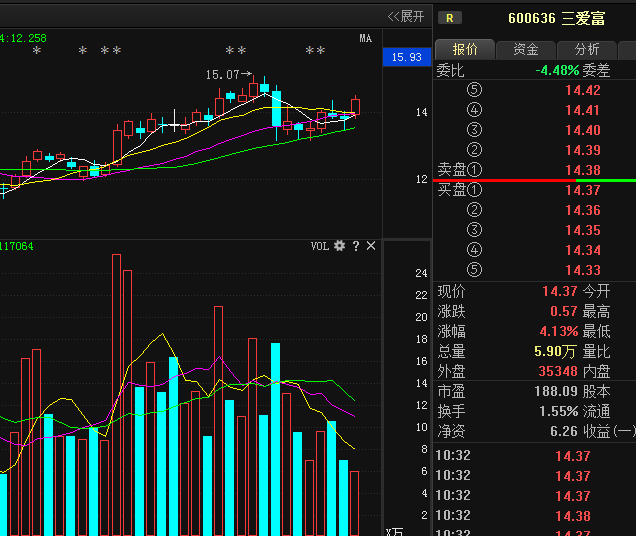
Task: Click the 市盈 value 188.09
Action: click(x=556, y=391)
